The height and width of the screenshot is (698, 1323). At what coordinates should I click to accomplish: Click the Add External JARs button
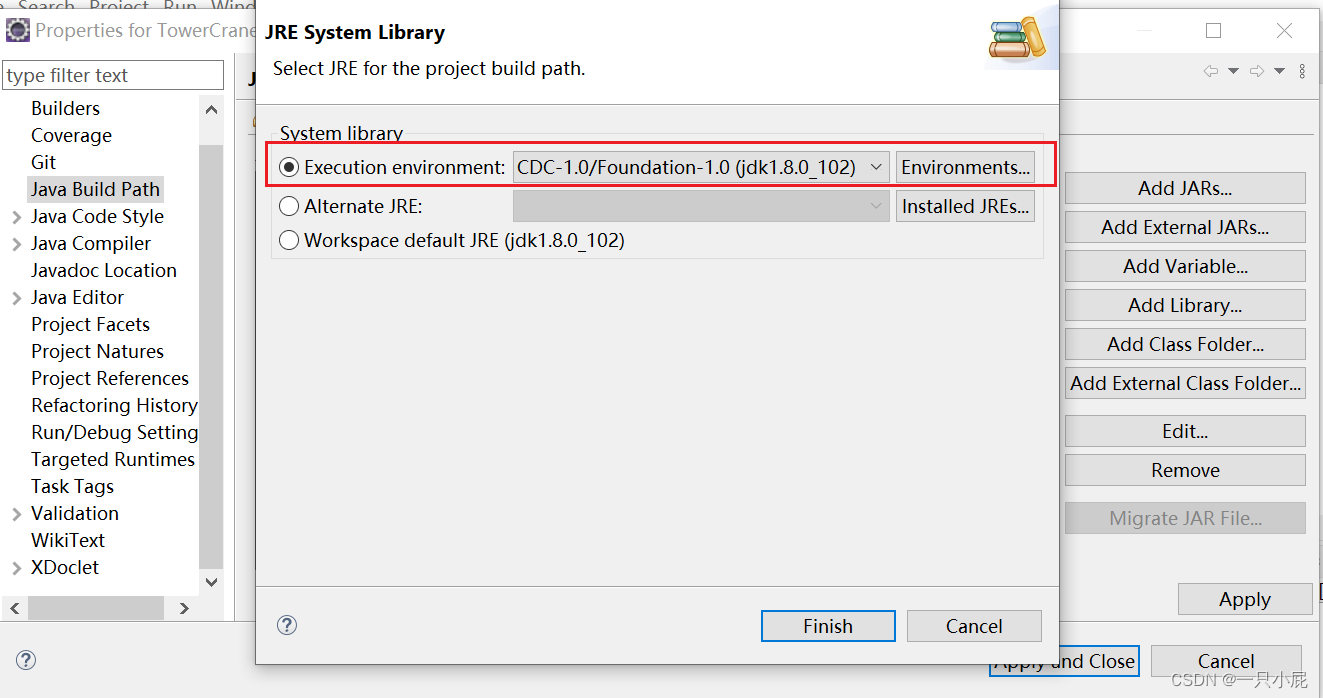coord(1184,227)
